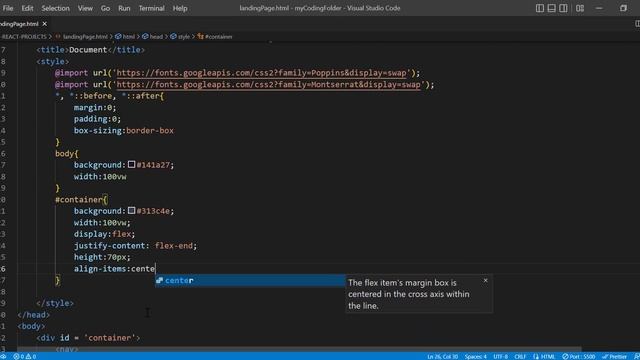Viewport: 640px width, 360px height.
Task: Open the Customize Layout icon
Action: (580, 8)
